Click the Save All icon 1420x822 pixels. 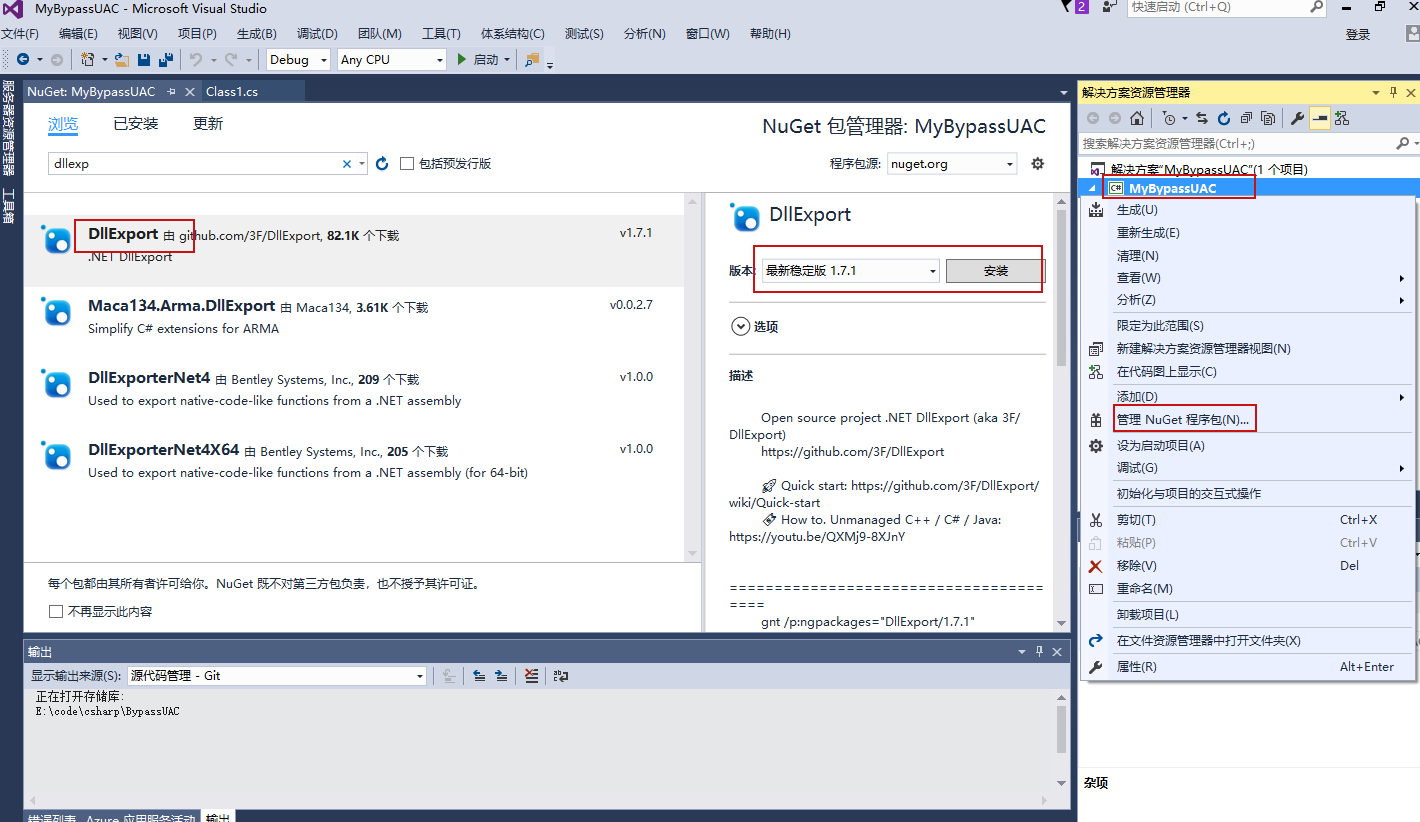pos(166,60)
